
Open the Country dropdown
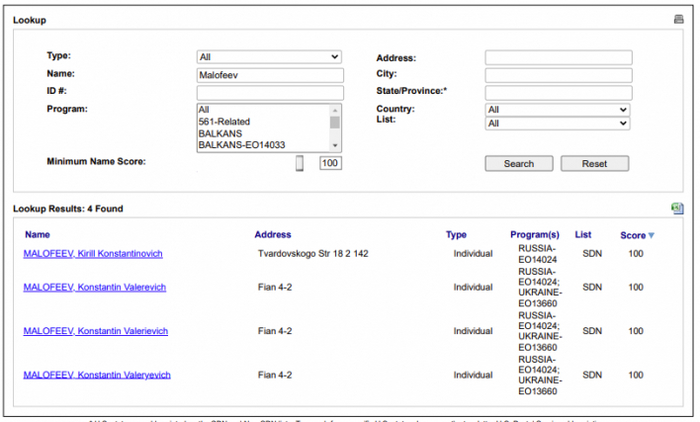click(558, 109)
